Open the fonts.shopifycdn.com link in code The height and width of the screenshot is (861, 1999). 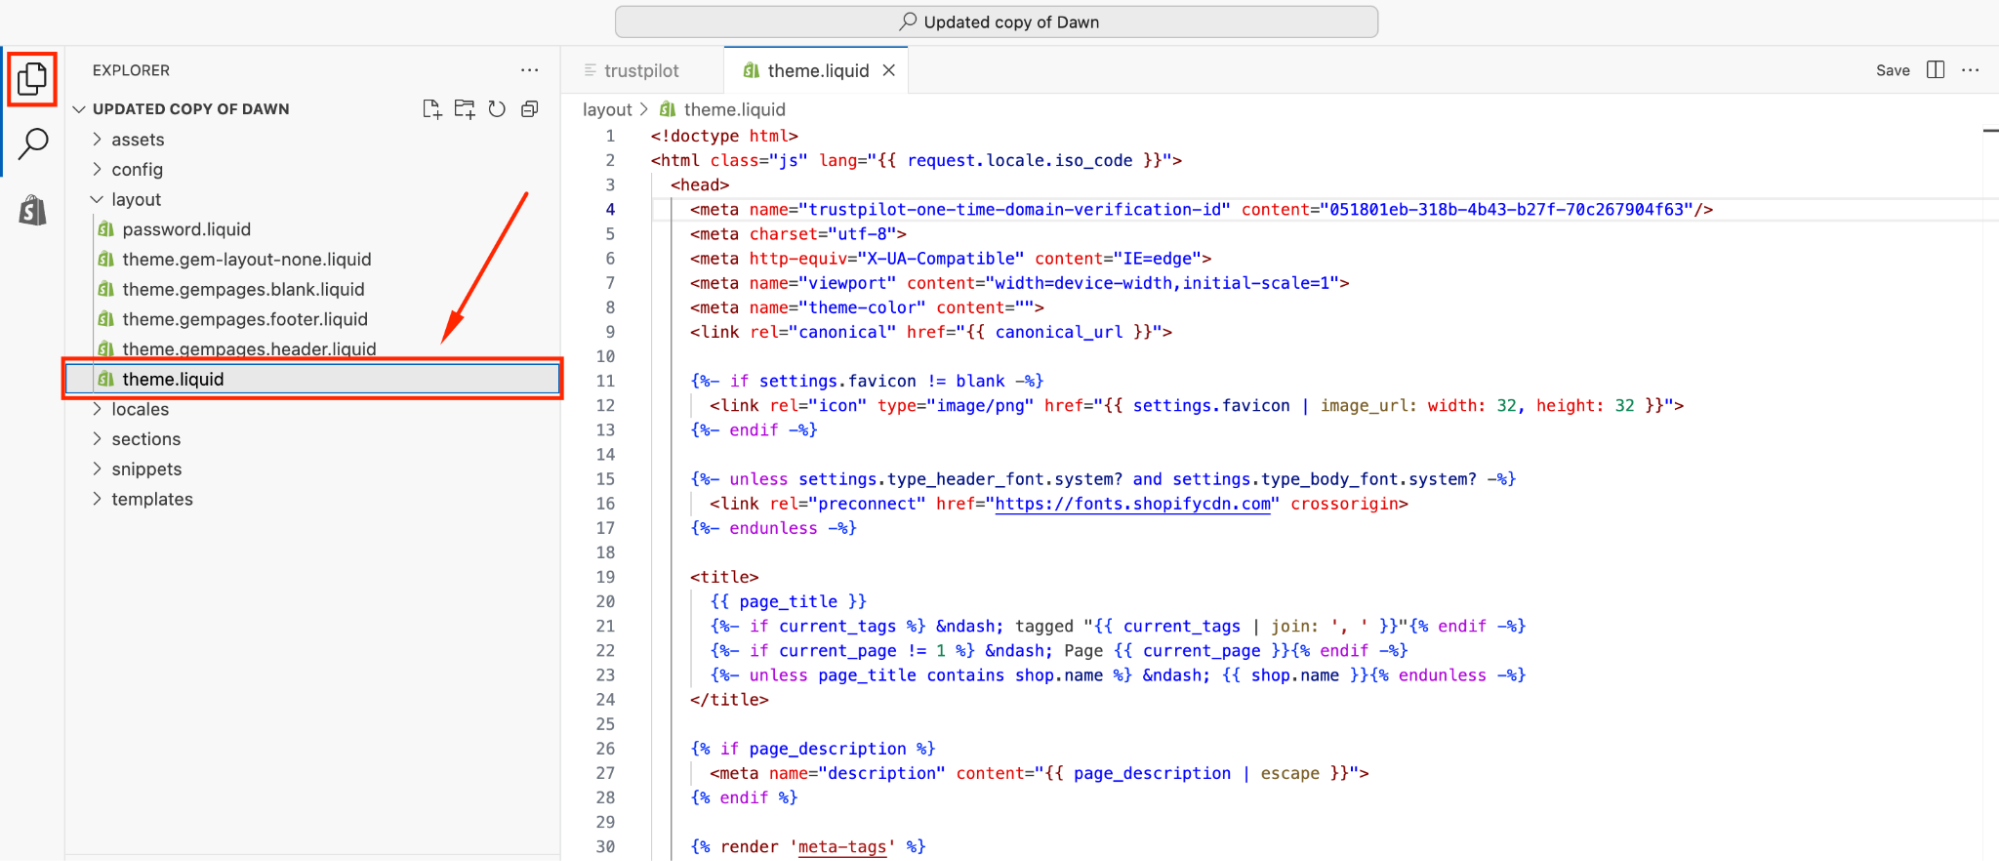(x=1132, y=504)
